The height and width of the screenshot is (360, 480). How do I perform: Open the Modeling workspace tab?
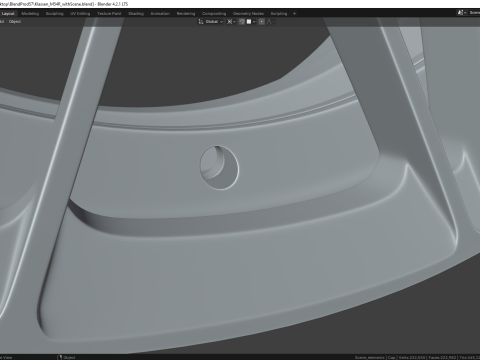tap(30, 14)
